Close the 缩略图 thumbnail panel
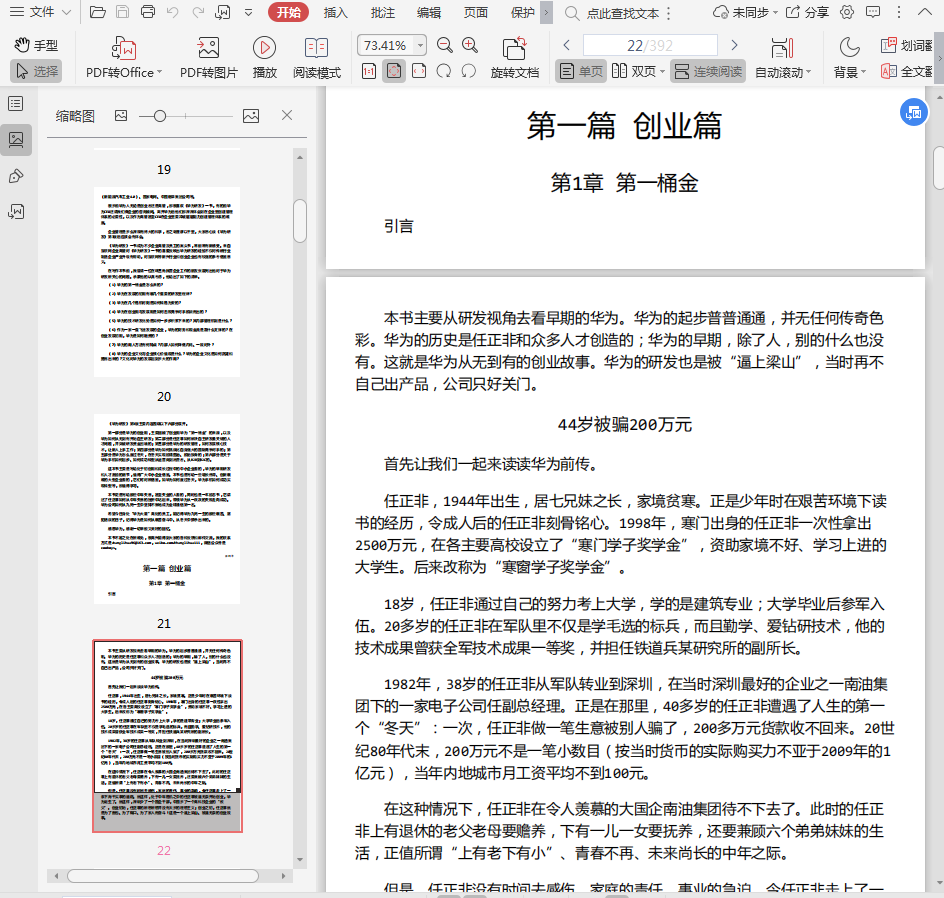Screen dimensions: 944x898 (x=287, y=115)
